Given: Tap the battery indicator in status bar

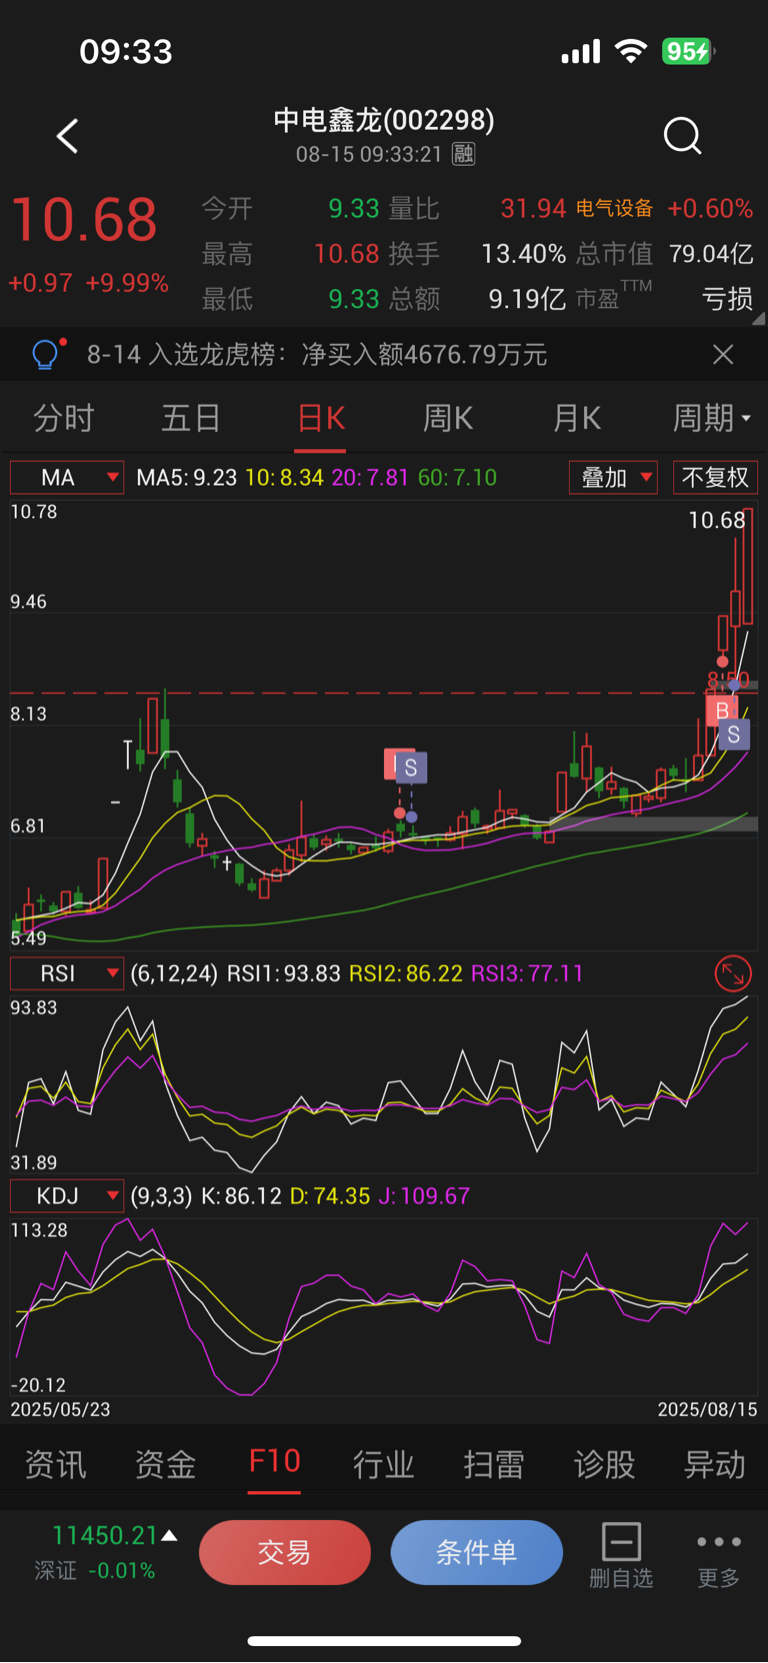Looking at the screenshot, I should pos(688,51).
